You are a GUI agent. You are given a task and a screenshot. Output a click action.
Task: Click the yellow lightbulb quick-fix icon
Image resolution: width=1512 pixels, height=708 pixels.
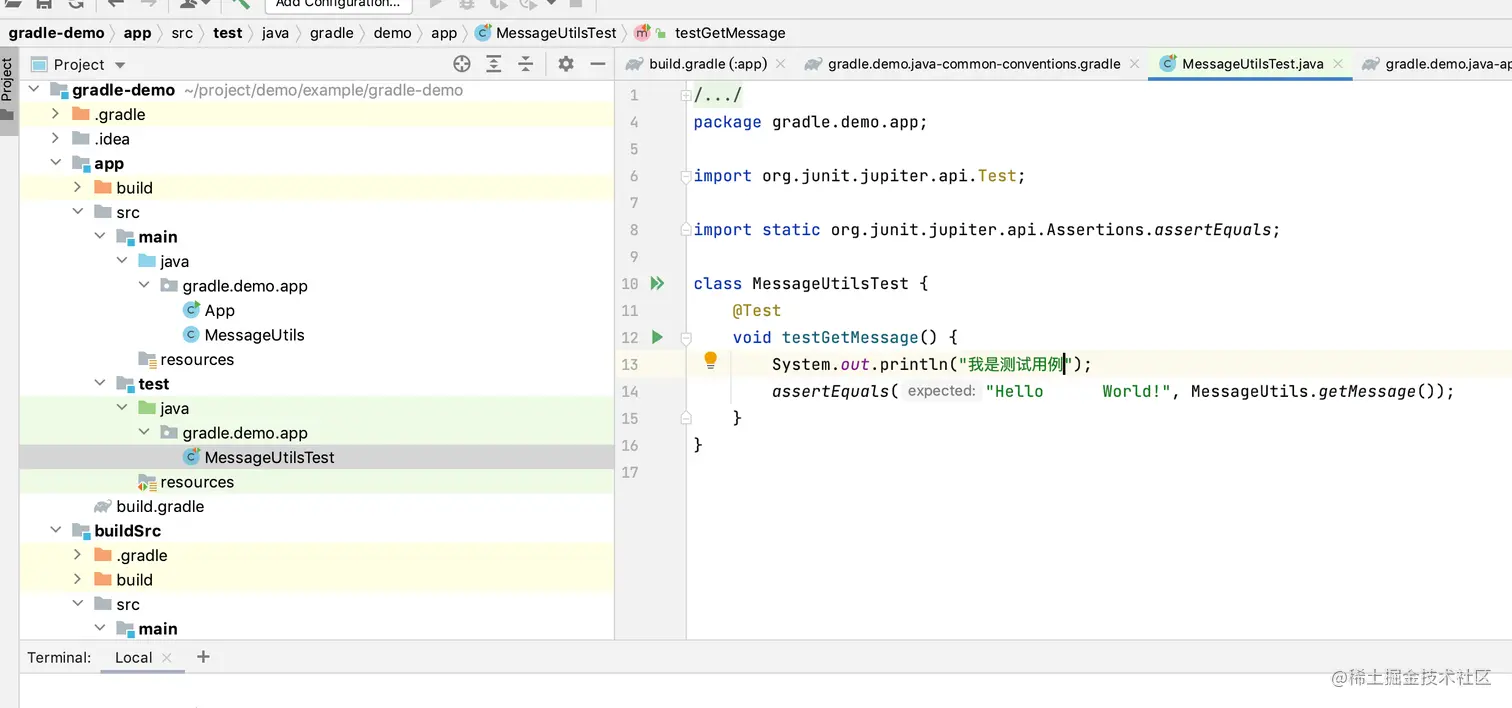click(711, 361)
